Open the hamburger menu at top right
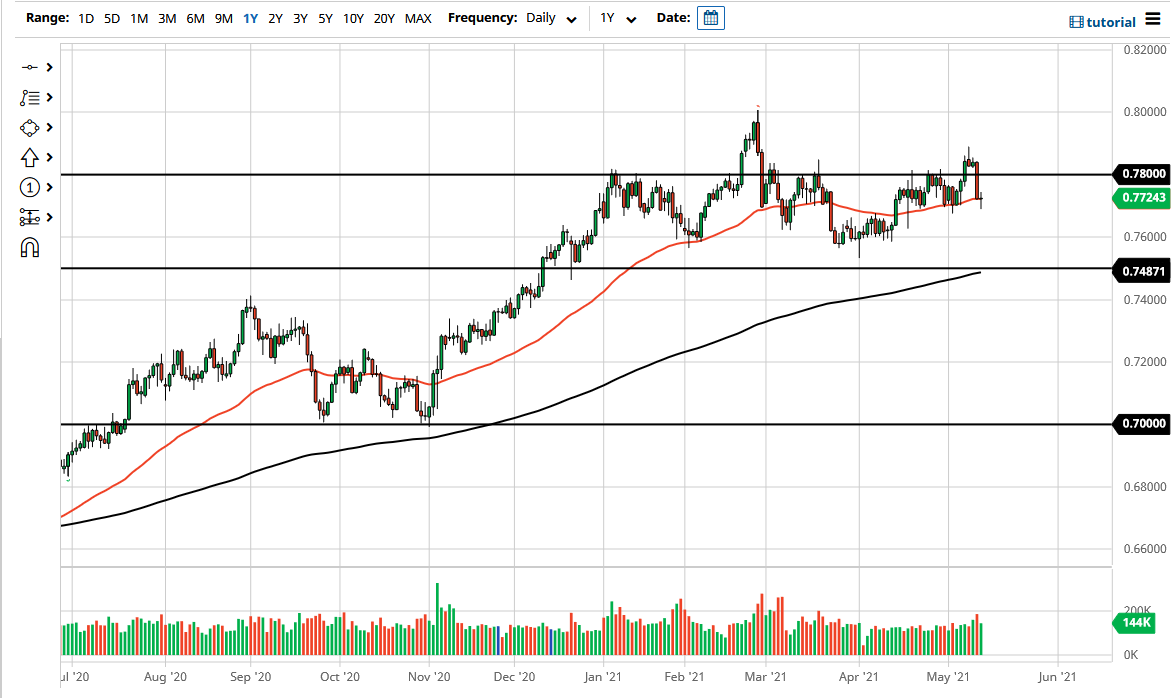Image resolution: width=1176 pixels, height=698 pixels. (1152, 18)
